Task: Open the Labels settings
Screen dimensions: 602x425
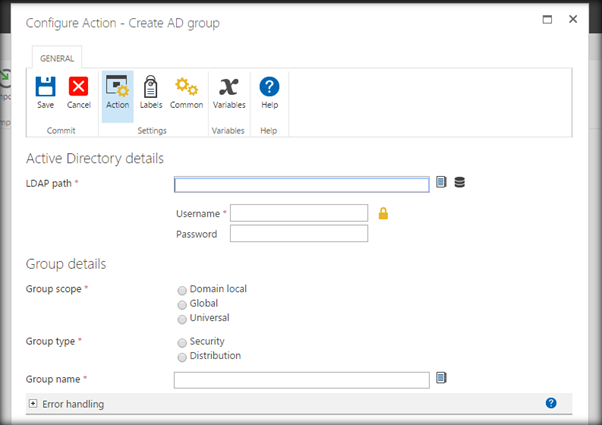Action: [x=151, y=90]
